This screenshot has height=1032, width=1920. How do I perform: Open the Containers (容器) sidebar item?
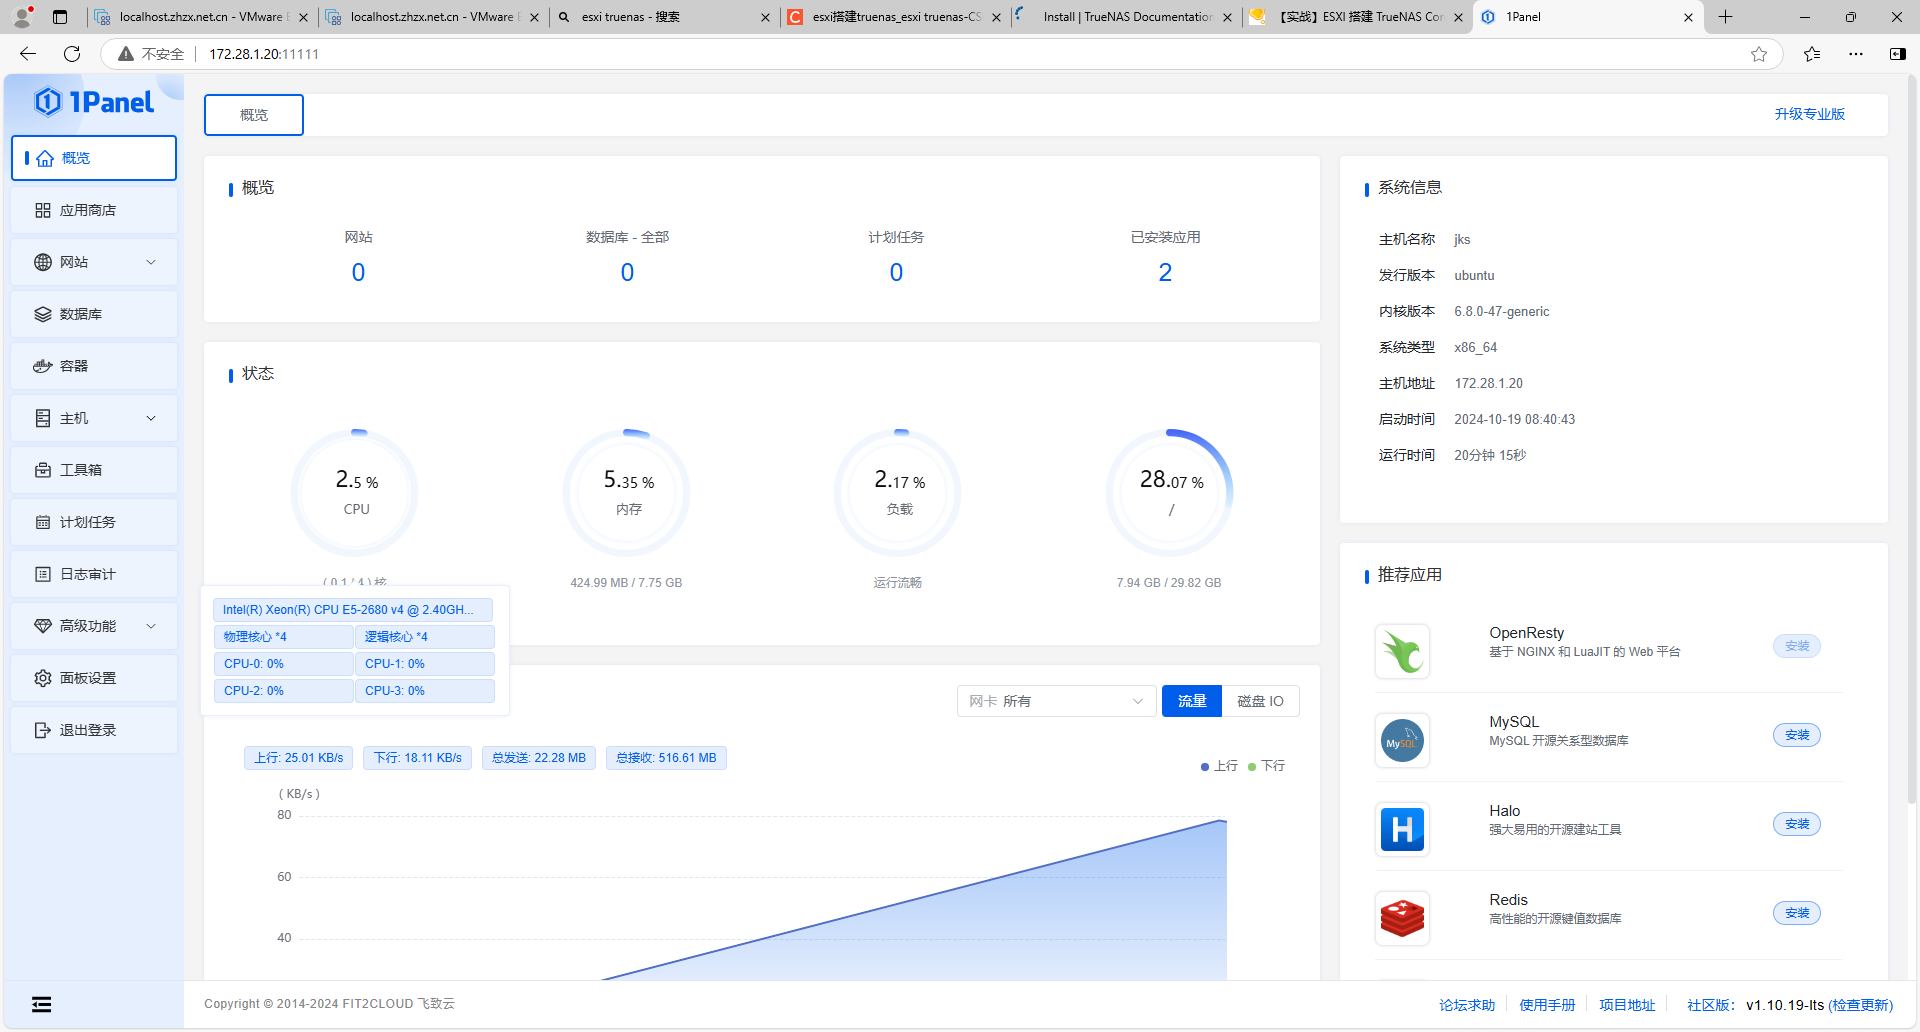(74, 366)
